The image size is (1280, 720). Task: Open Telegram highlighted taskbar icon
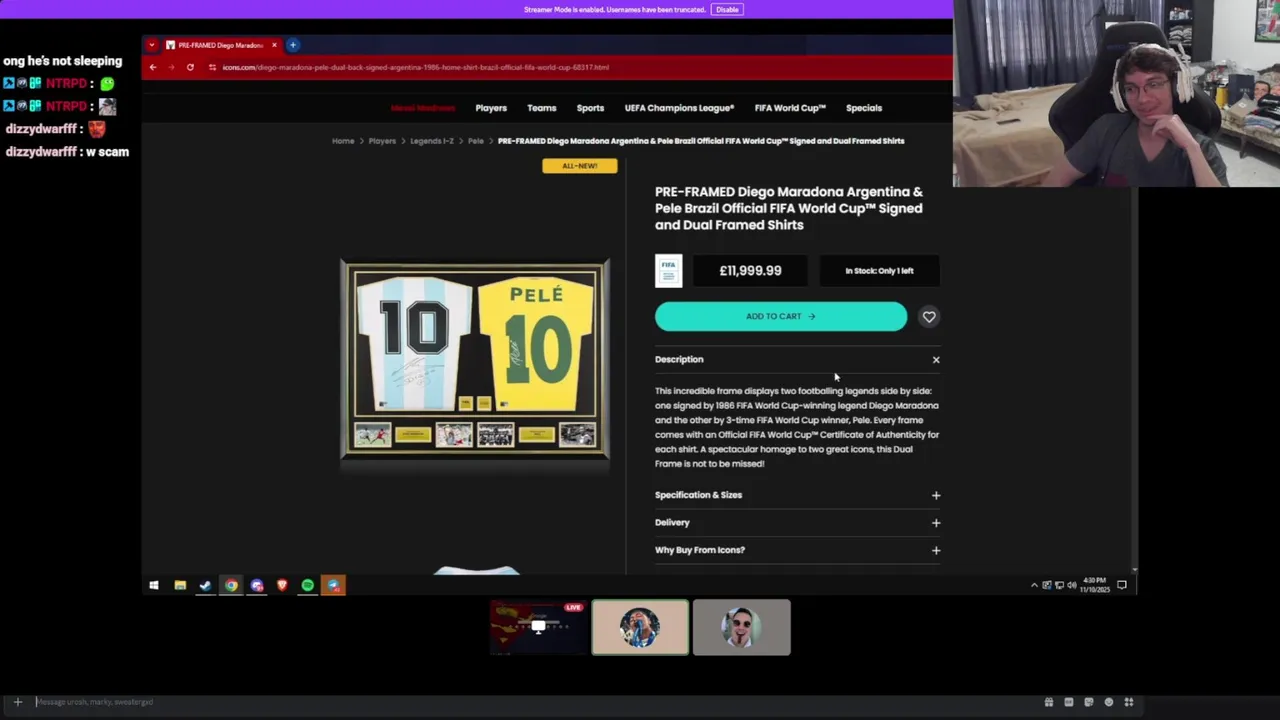[x=333, y=585]
